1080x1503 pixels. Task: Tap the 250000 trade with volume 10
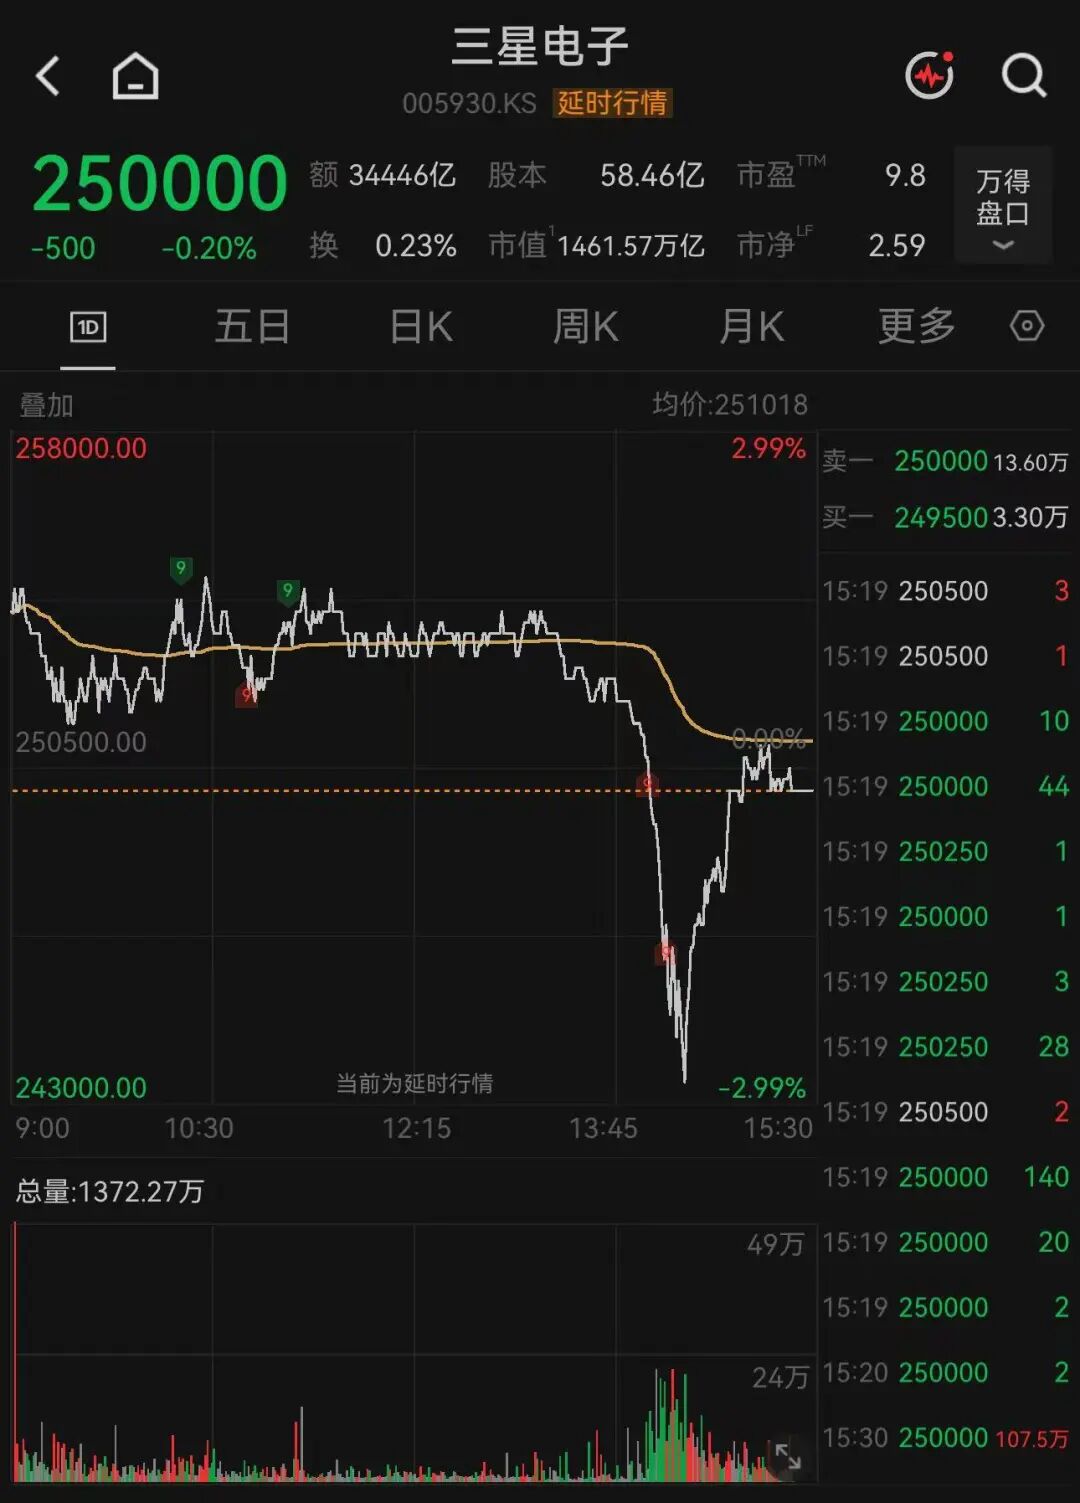(x=945, y=721)
